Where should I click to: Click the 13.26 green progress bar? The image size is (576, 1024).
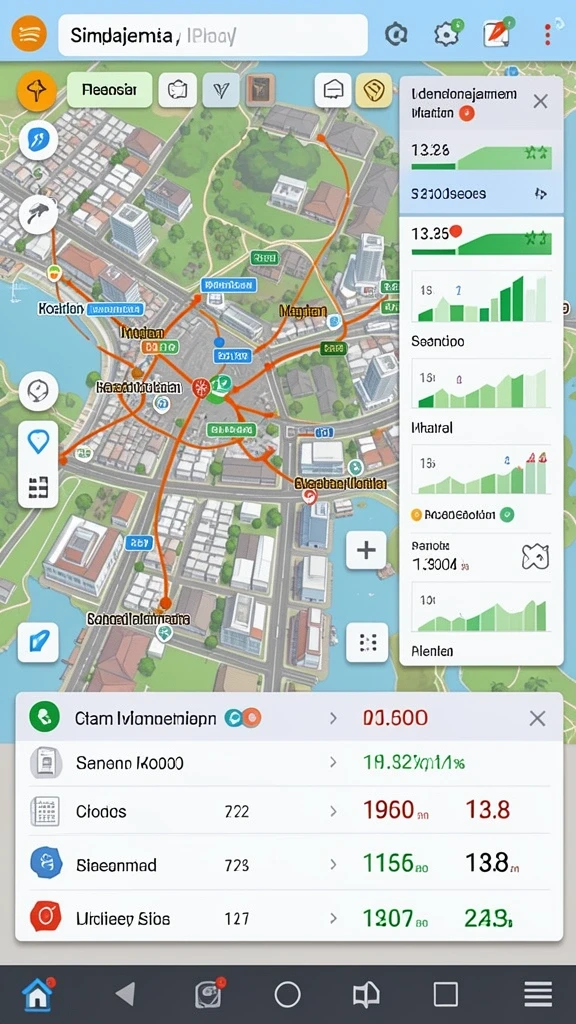coord(481,158)
